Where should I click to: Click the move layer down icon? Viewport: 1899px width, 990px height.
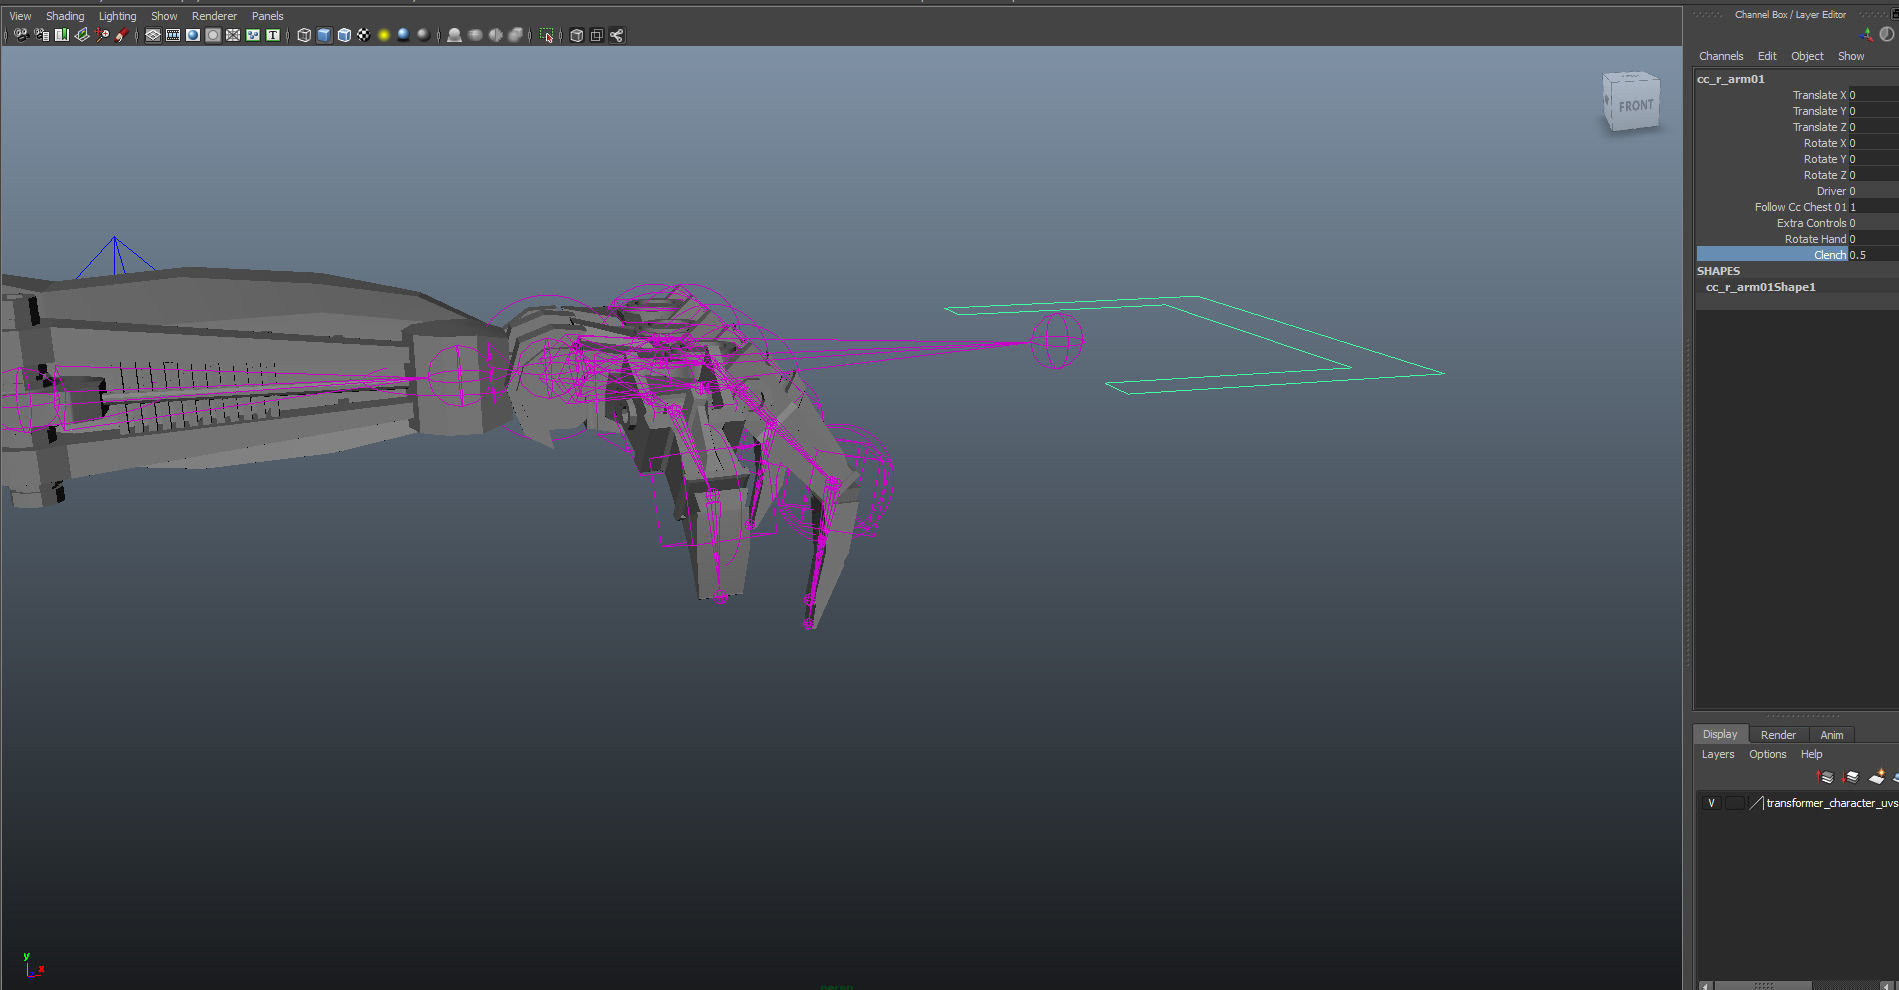[x=1850, y=776]
